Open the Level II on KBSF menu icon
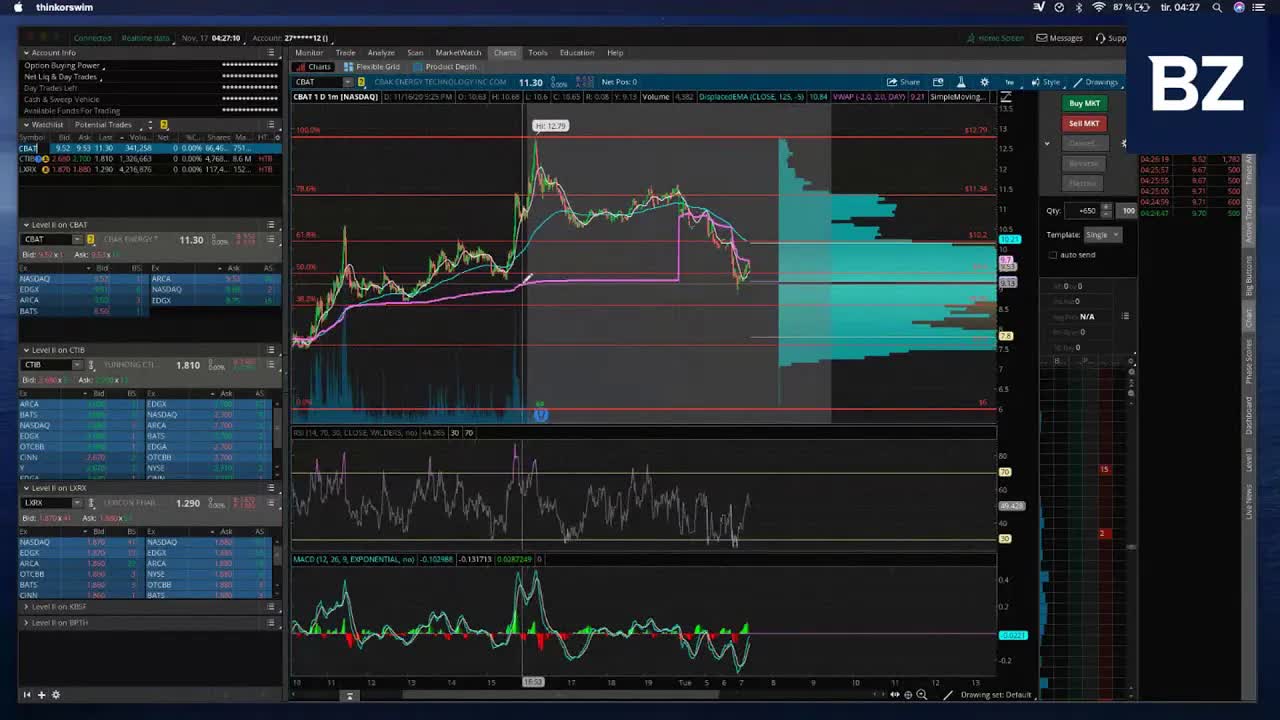This screenshot has width=1280, height=720. (271, 606)
